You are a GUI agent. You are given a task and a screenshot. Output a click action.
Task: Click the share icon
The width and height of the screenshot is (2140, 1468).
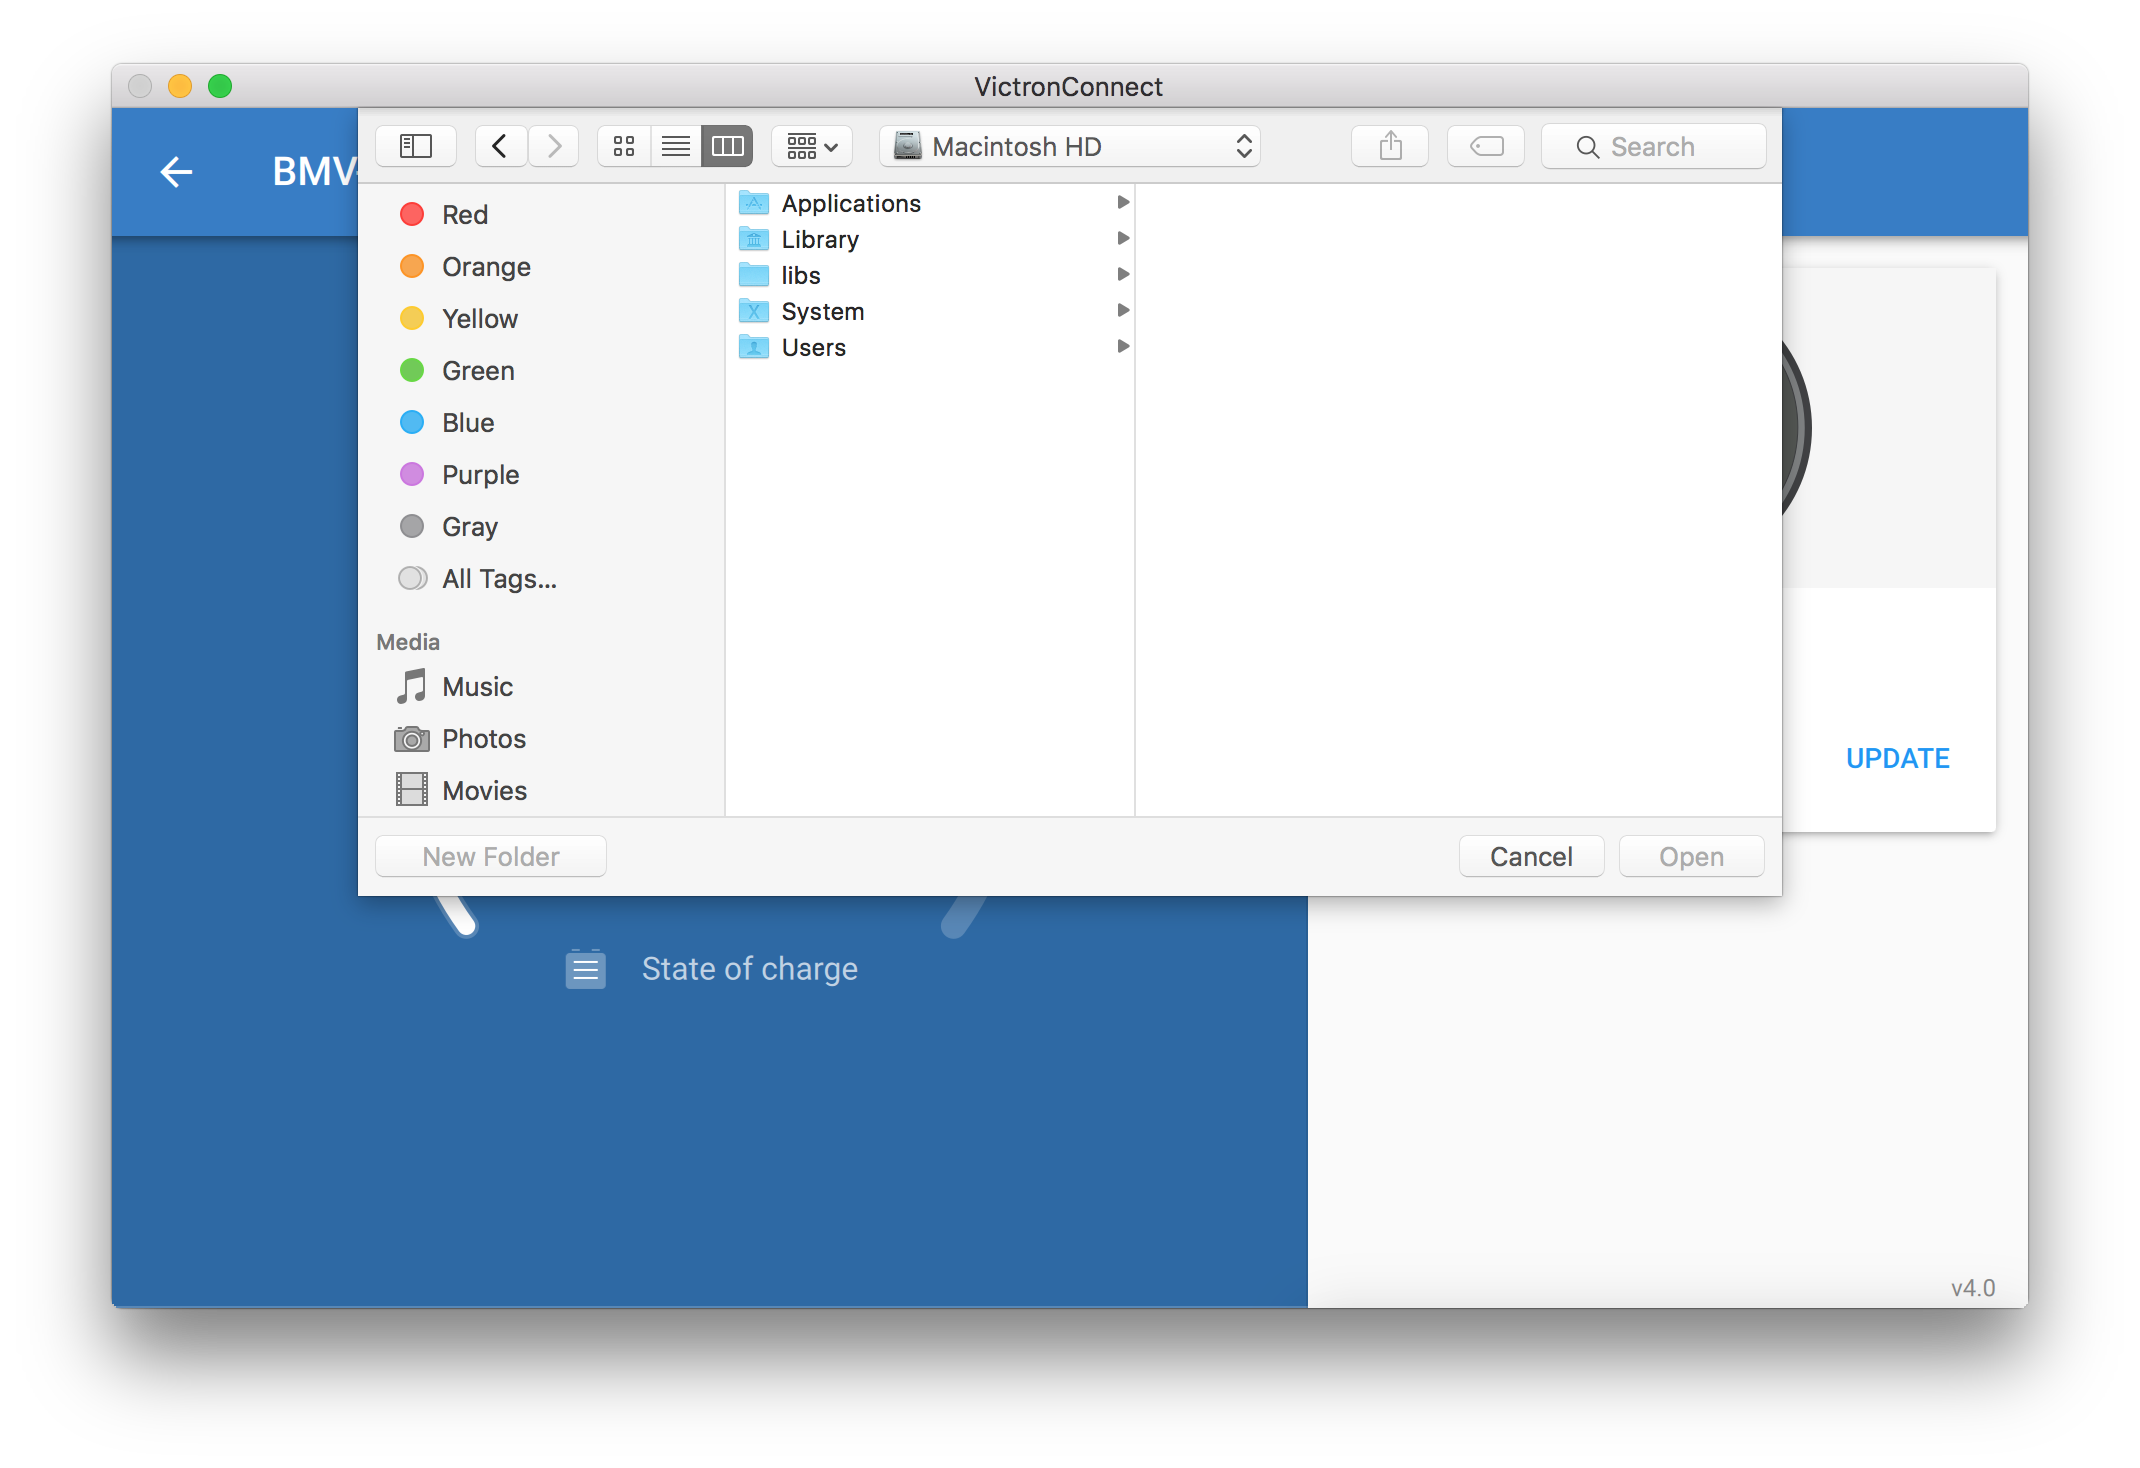[1389, 147]
